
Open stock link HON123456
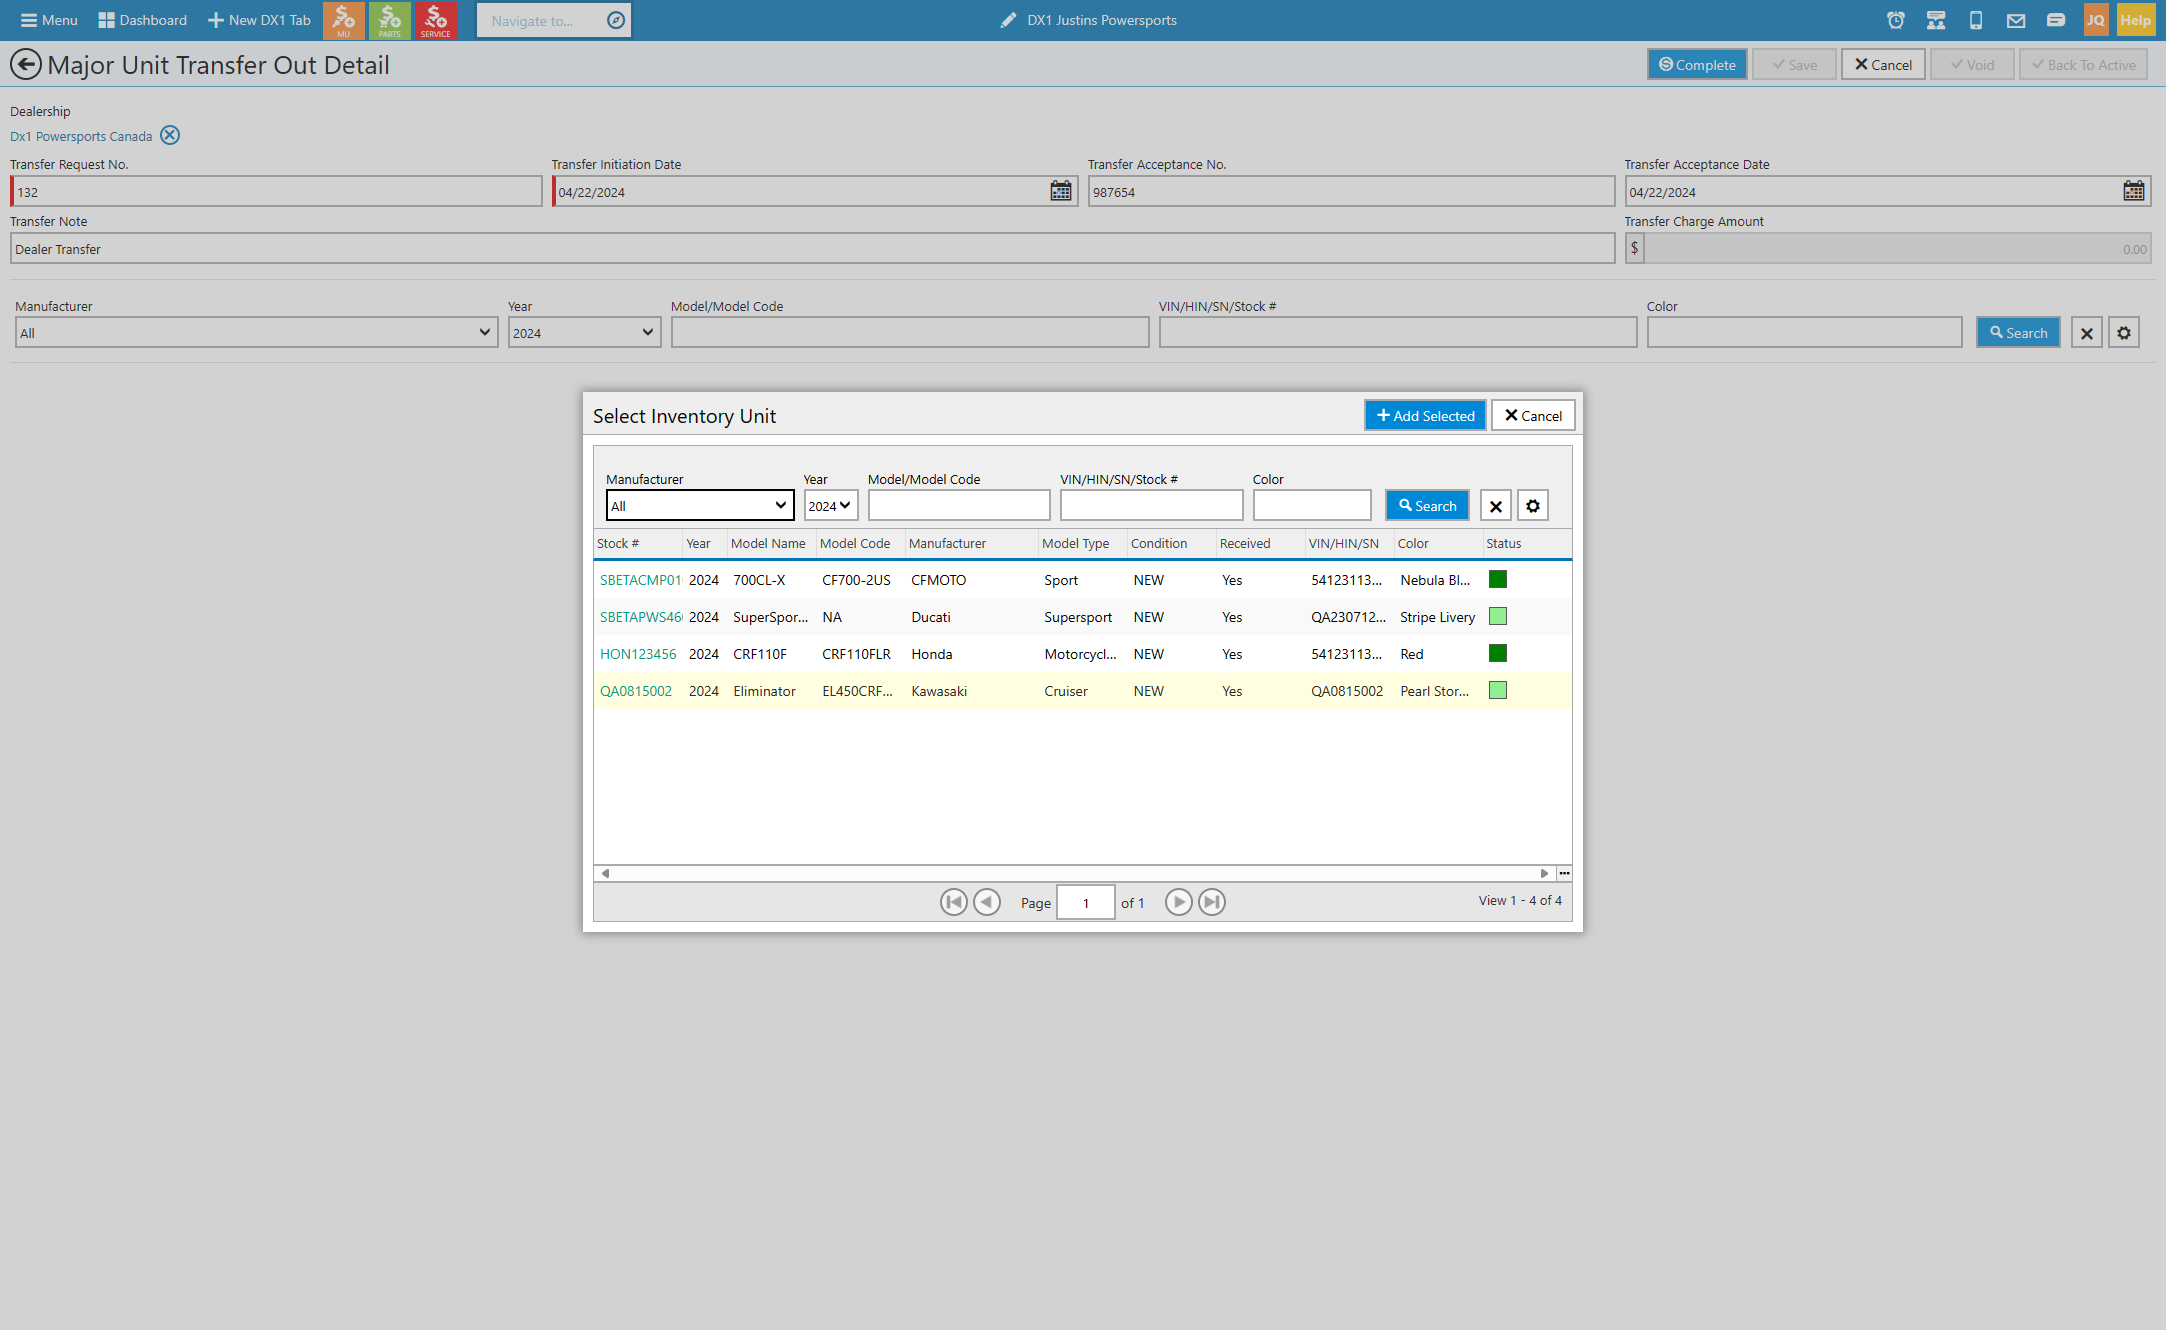pyautogui.click(x=638, y=654)
